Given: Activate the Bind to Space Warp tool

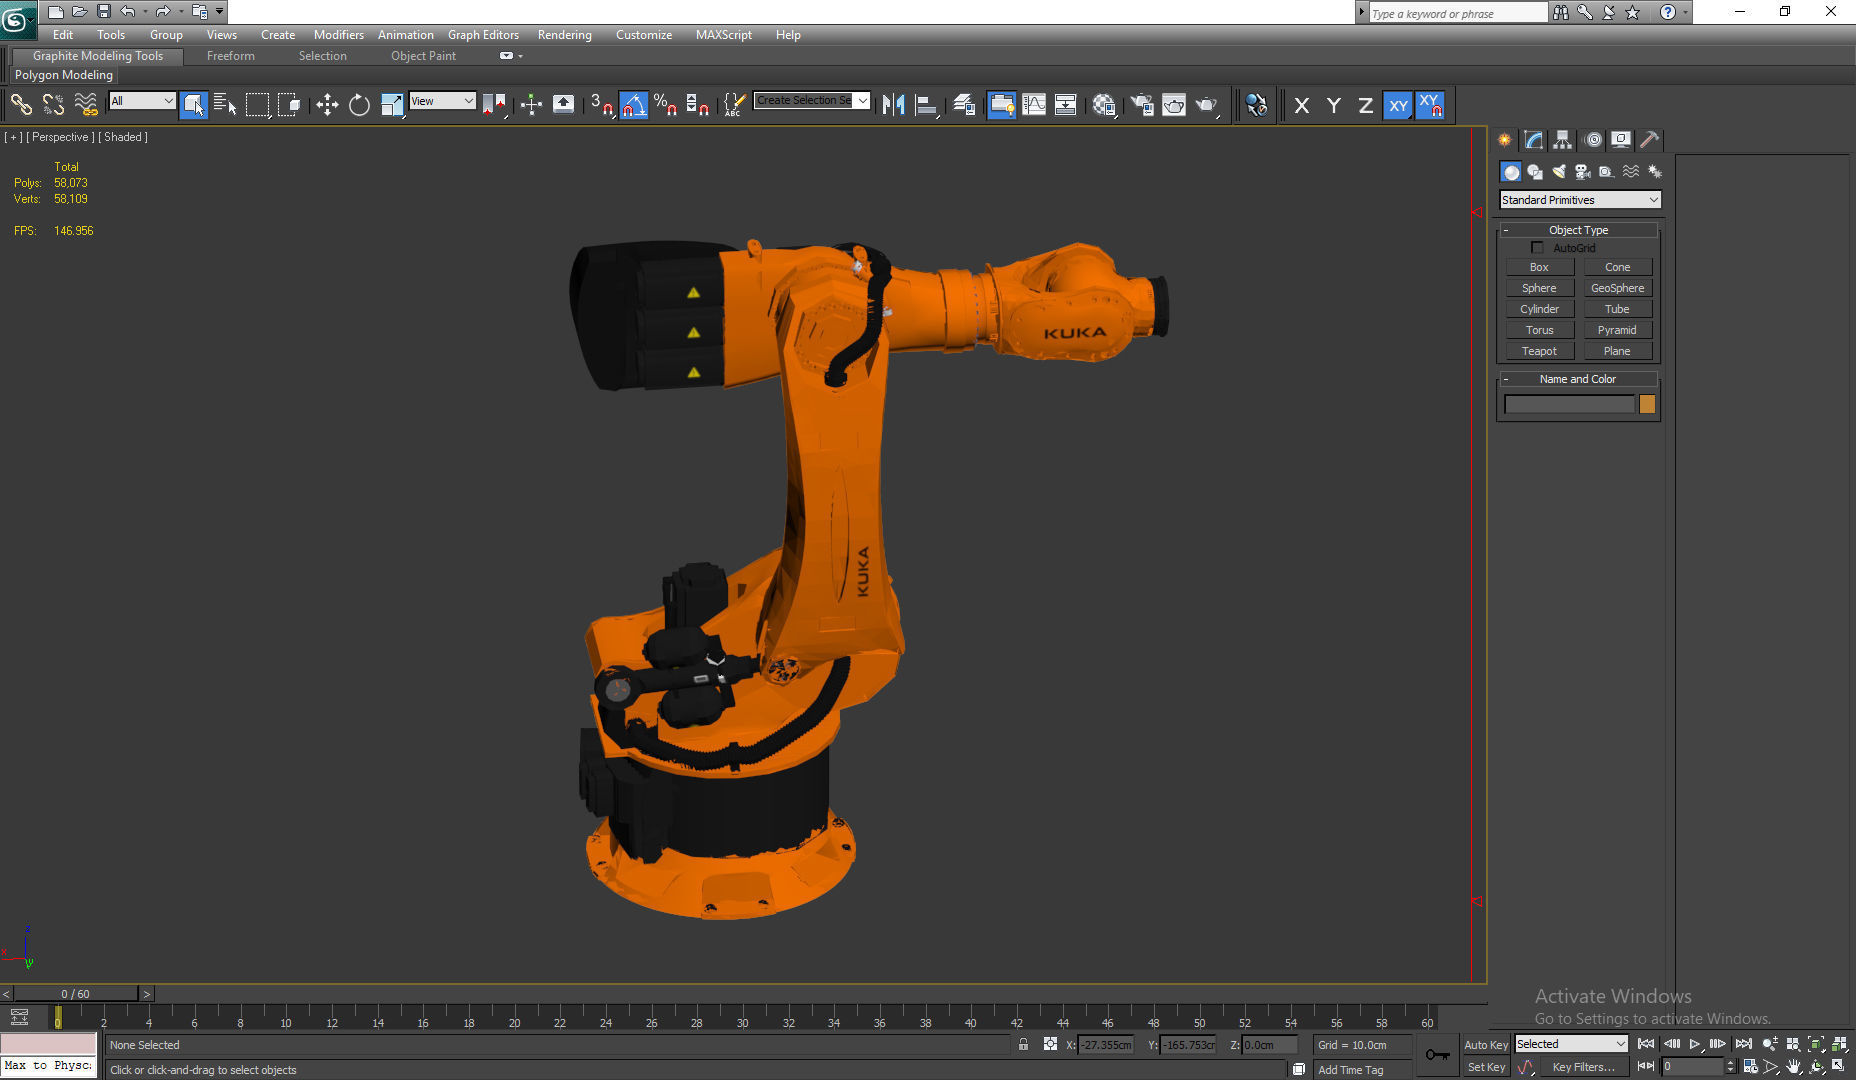Looking at the screenshot, I should click(x=86, y=104).
